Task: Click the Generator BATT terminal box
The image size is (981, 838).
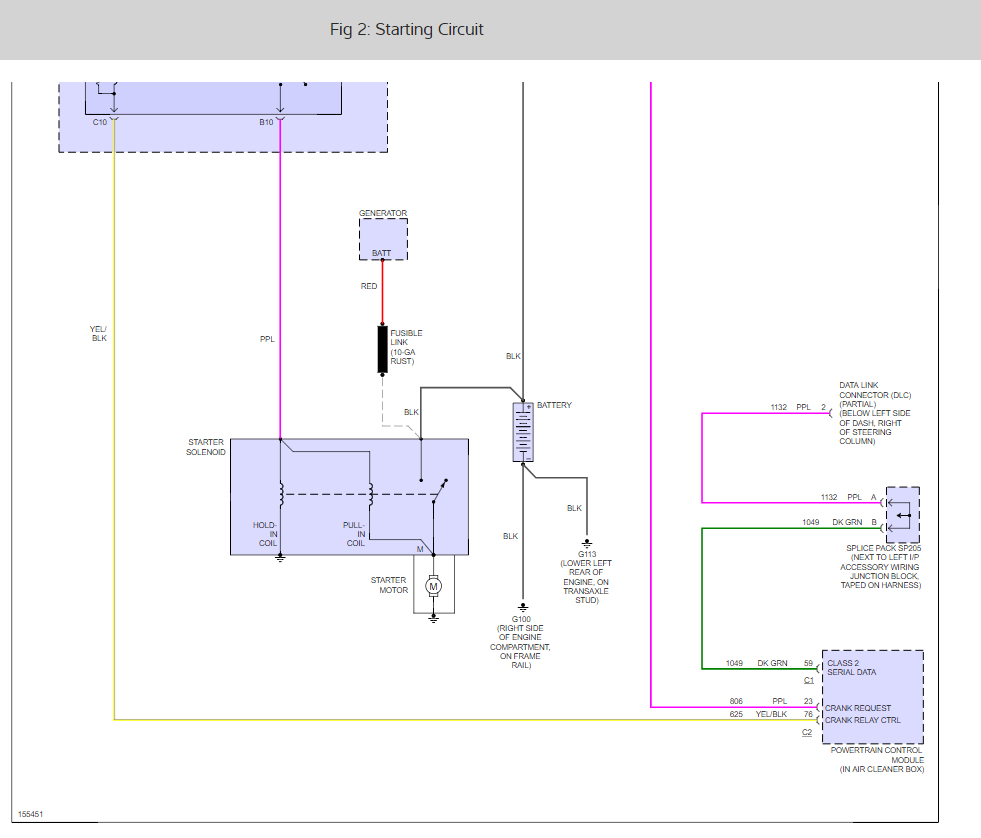Action: coord(383,239)
